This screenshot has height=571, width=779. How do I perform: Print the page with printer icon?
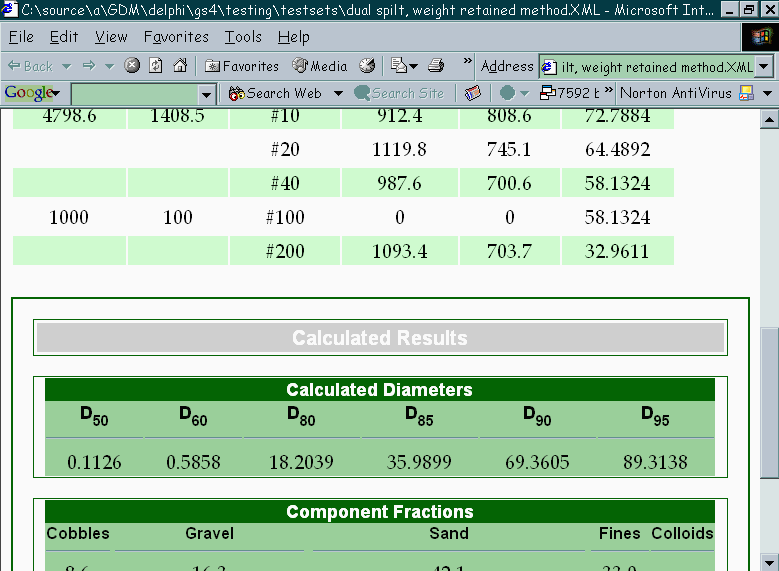(436, 66)
